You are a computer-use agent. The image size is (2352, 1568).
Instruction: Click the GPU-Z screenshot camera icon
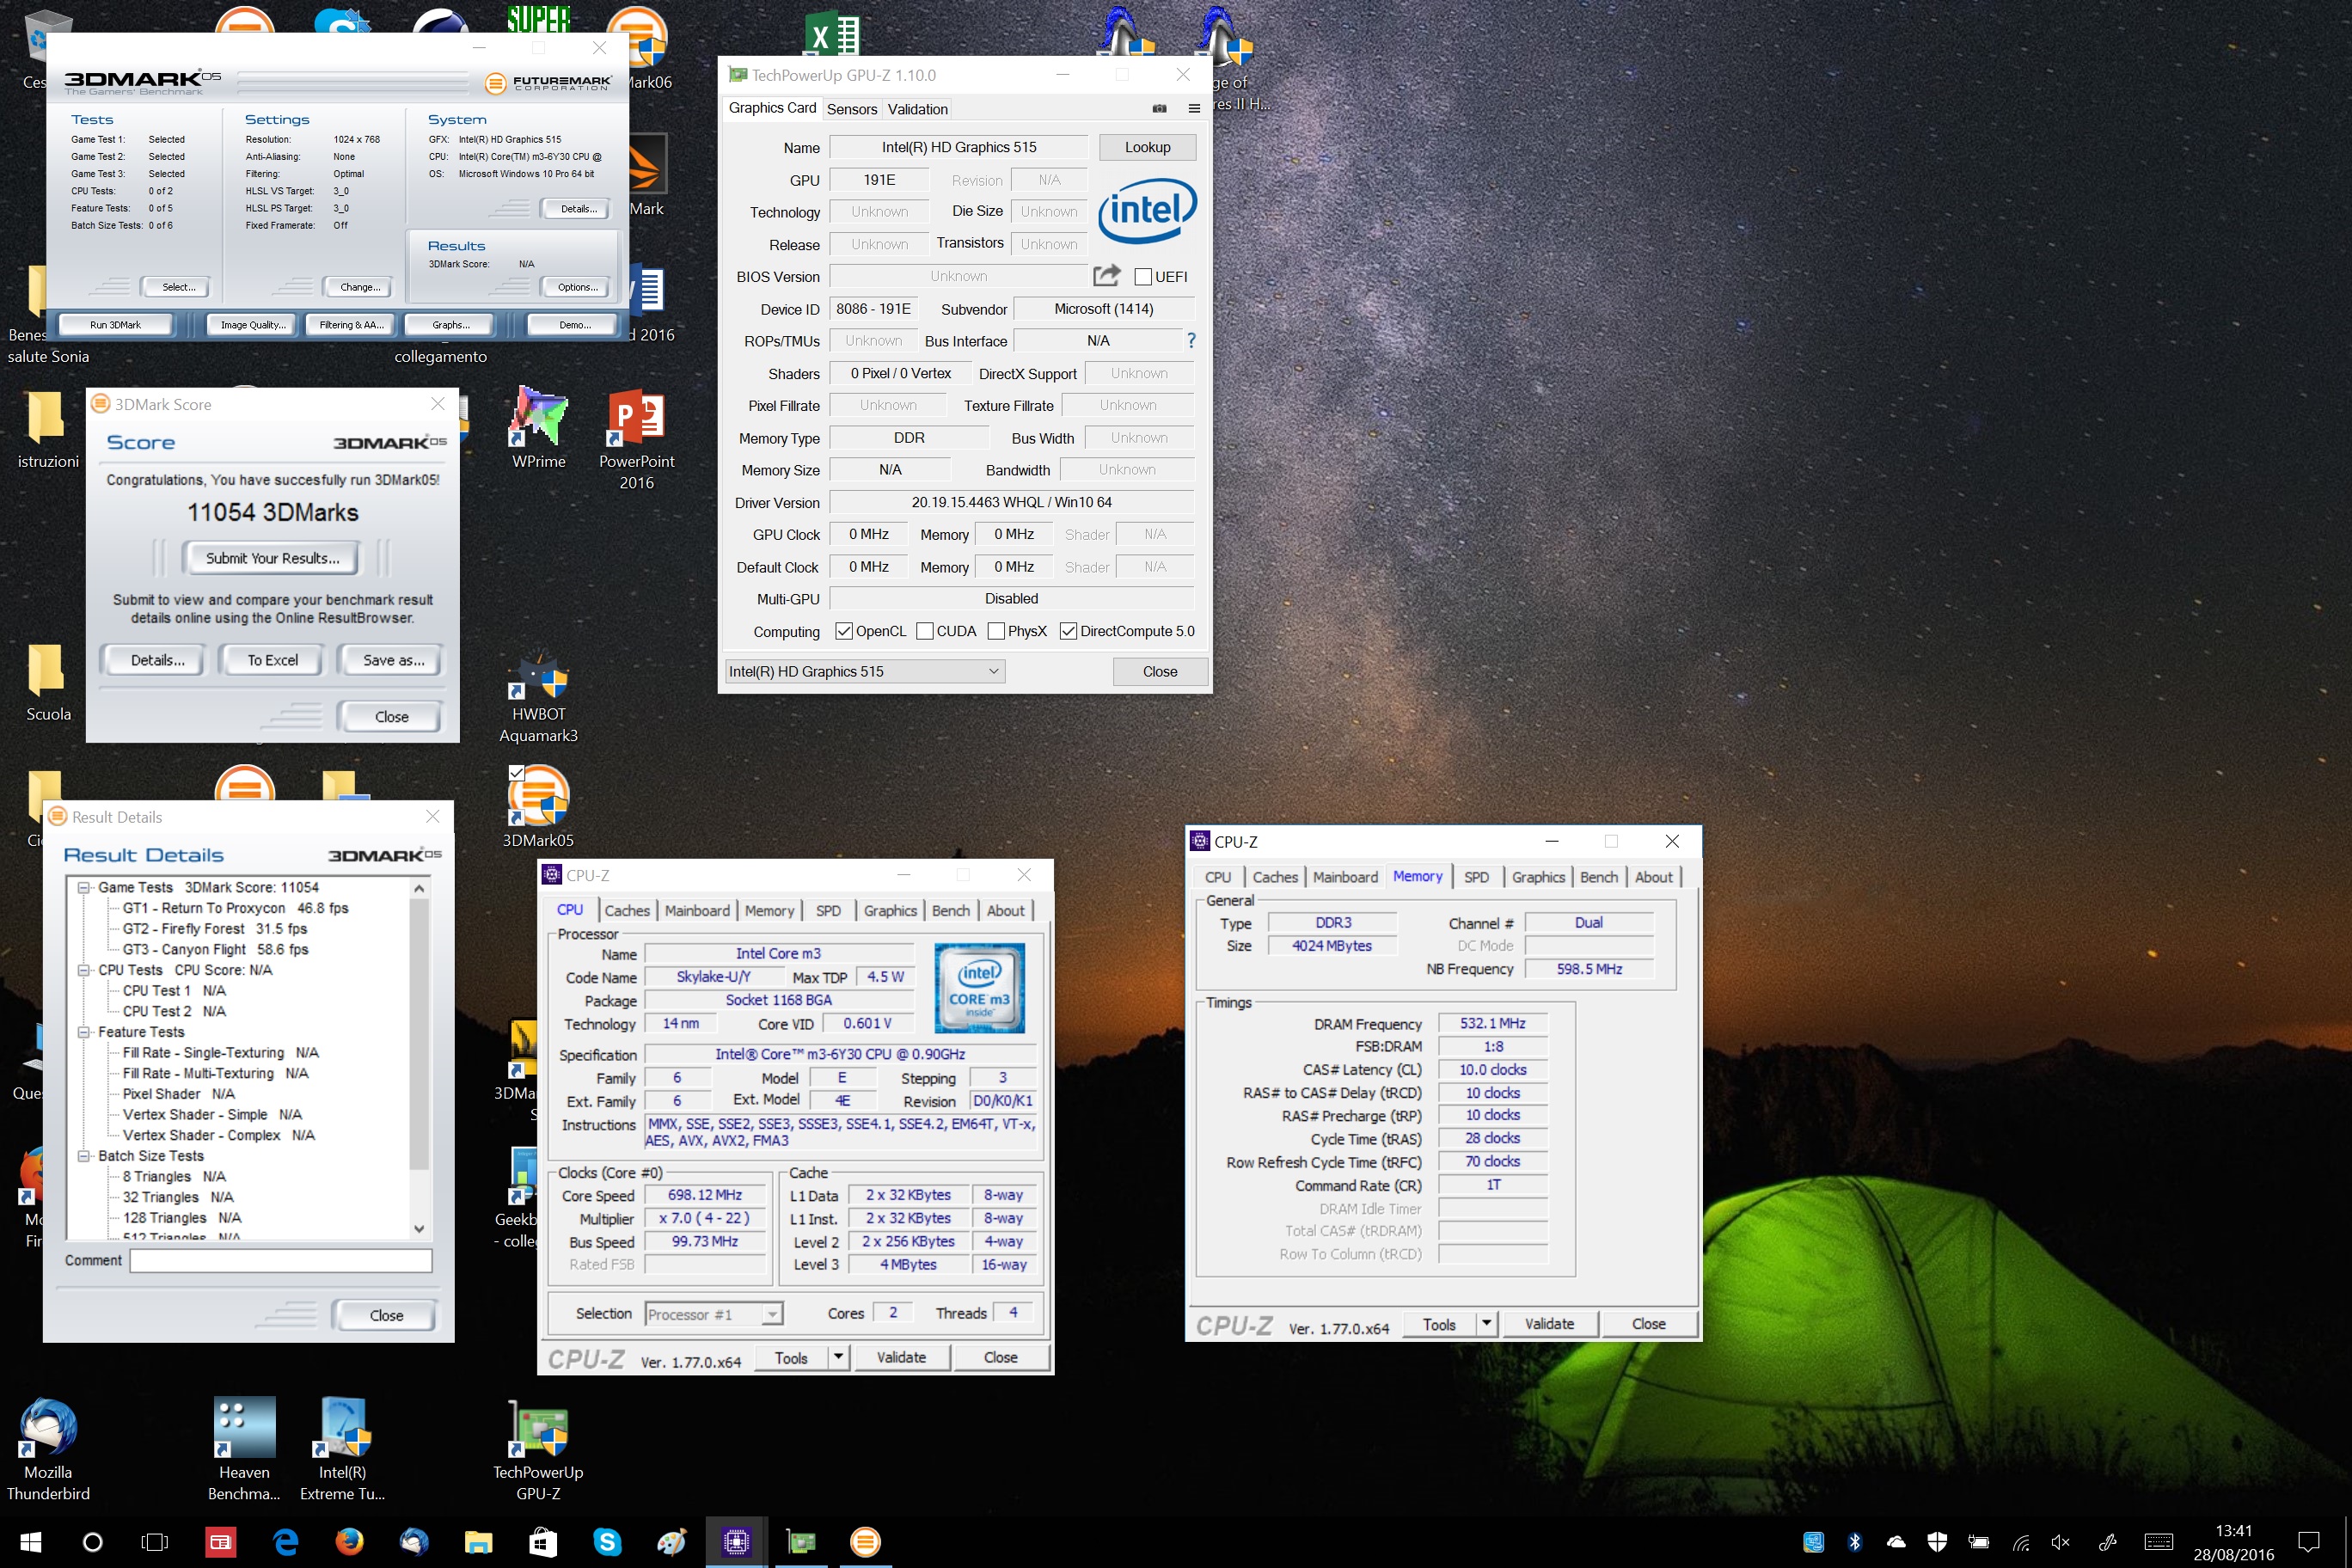pyautogui.click(x=1160, y=109)
